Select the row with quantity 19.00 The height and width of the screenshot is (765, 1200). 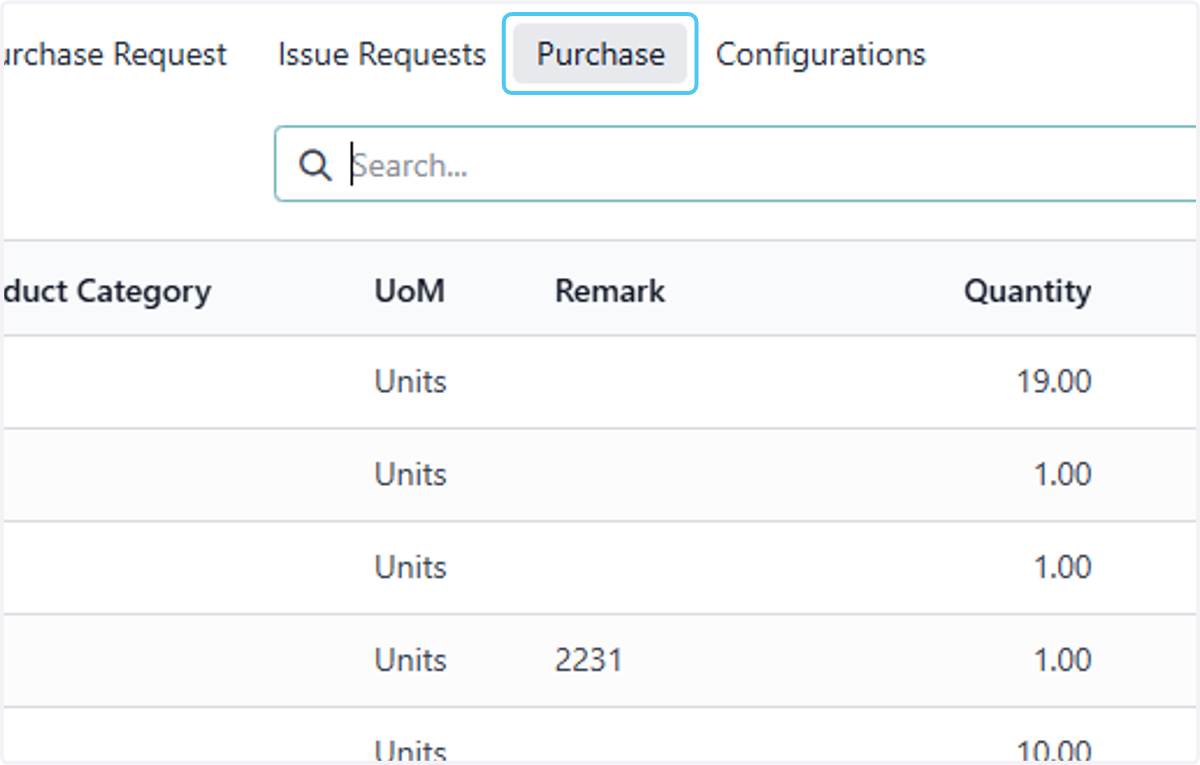600,382
